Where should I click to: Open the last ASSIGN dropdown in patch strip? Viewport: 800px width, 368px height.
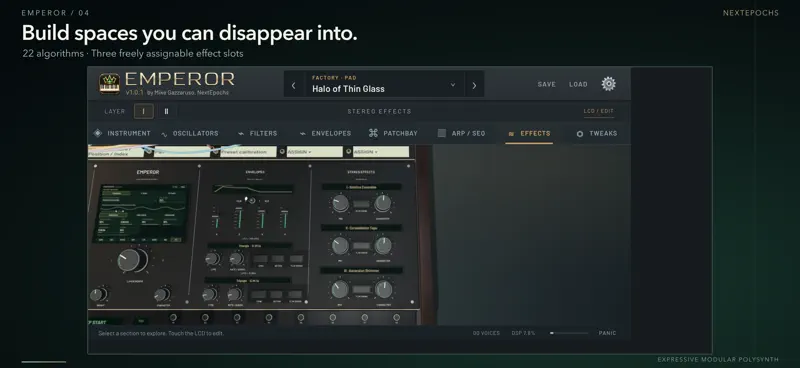click(381, 152)
